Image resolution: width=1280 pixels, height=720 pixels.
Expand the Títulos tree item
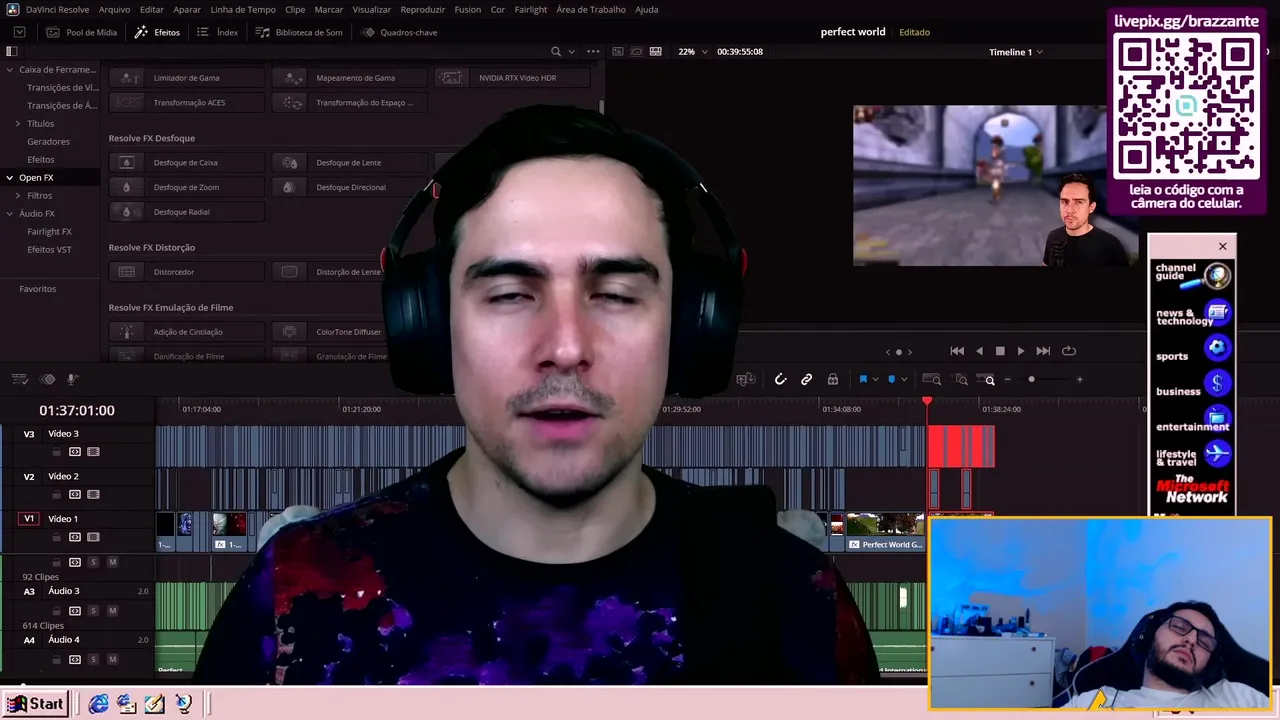pyautogui.click(x=18, y=123)
